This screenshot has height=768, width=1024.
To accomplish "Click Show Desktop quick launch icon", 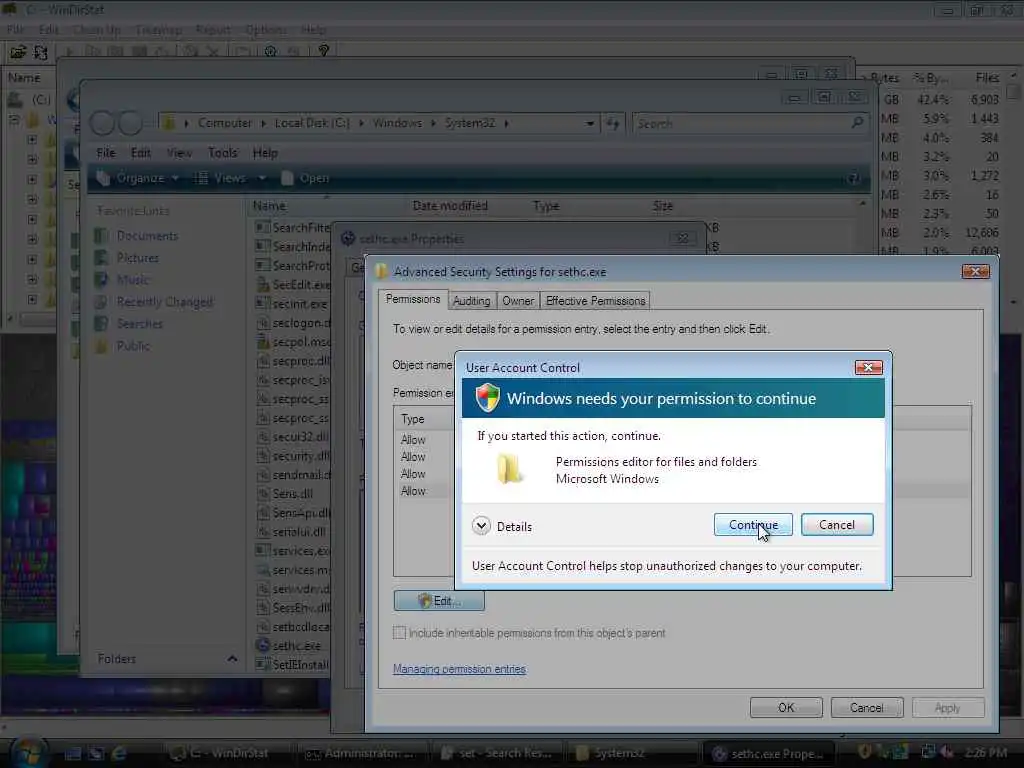I will pos(72,754).
